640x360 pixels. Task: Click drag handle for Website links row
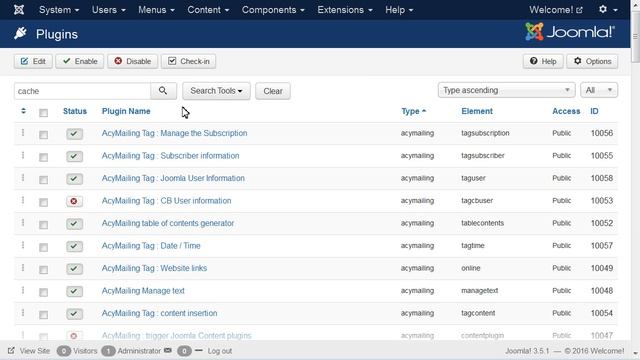point(23,267)
